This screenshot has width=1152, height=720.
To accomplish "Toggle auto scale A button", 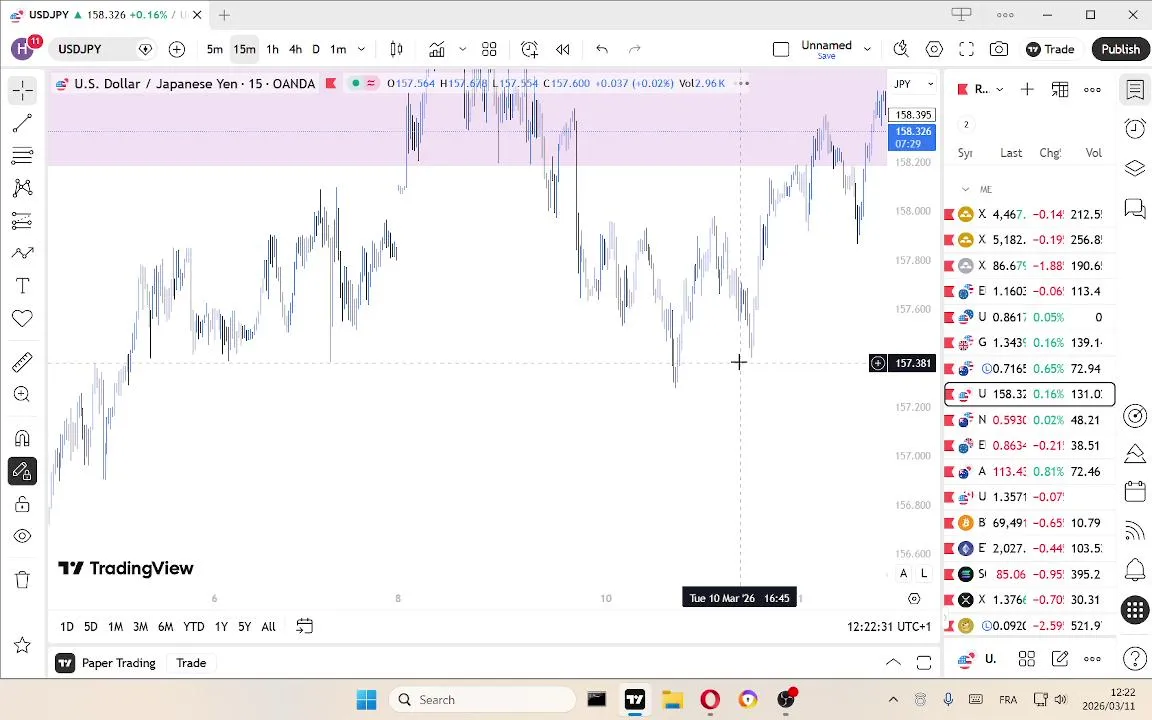I will pos(904,574).
